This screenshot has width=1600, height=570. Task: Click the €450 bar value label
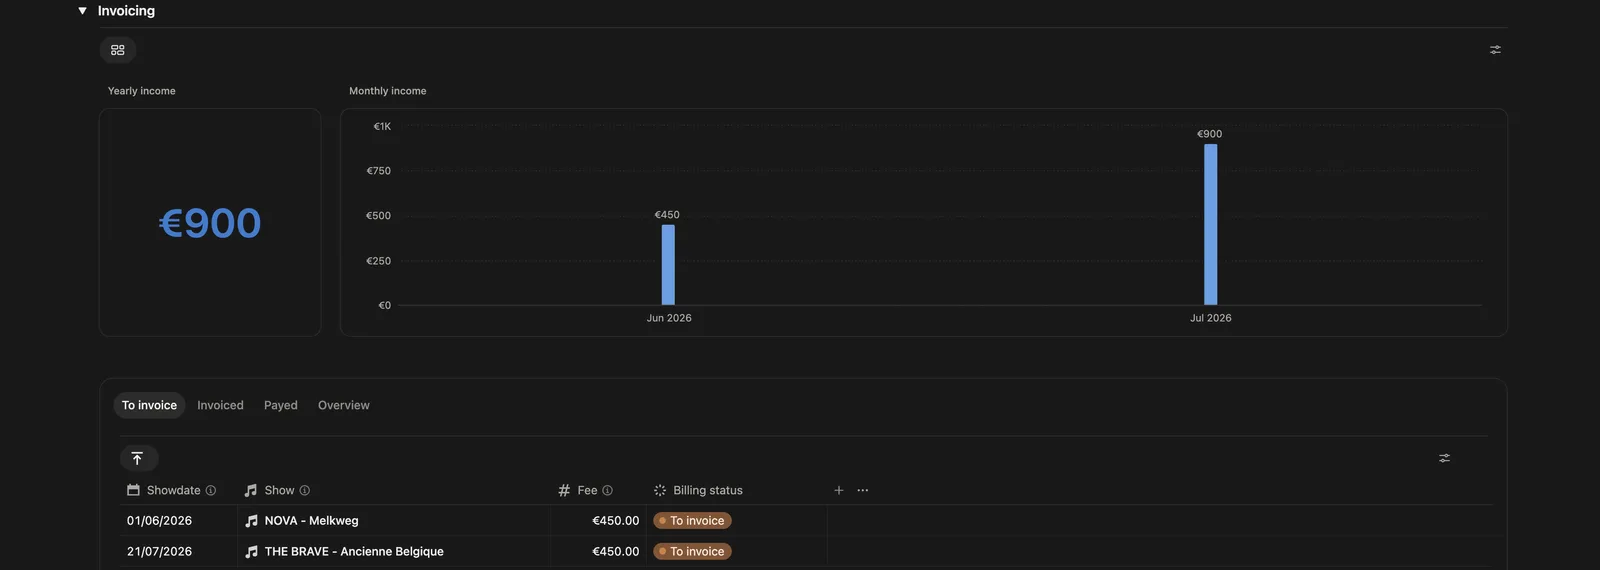tap(667, 215)
